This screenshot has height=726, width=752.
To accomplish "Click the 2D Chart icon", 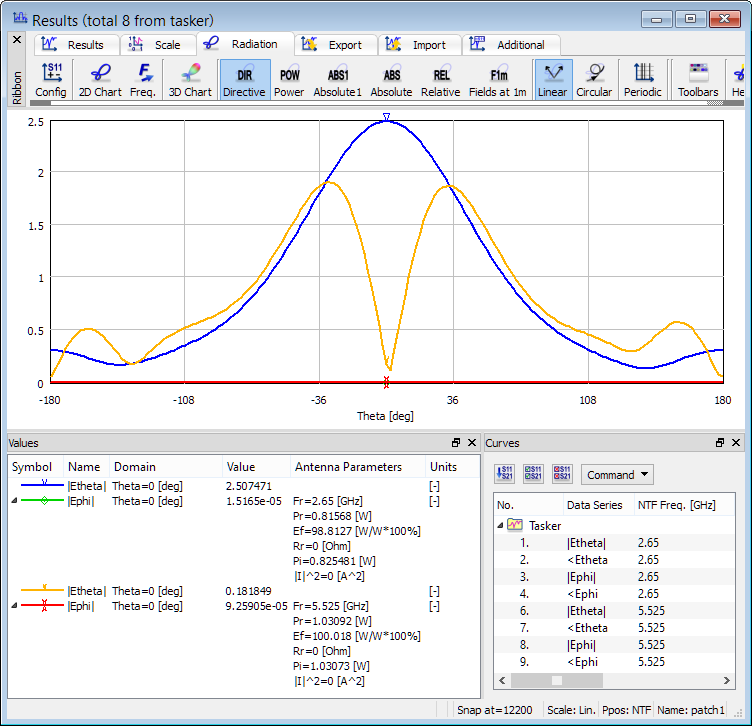I will point(99,79).
